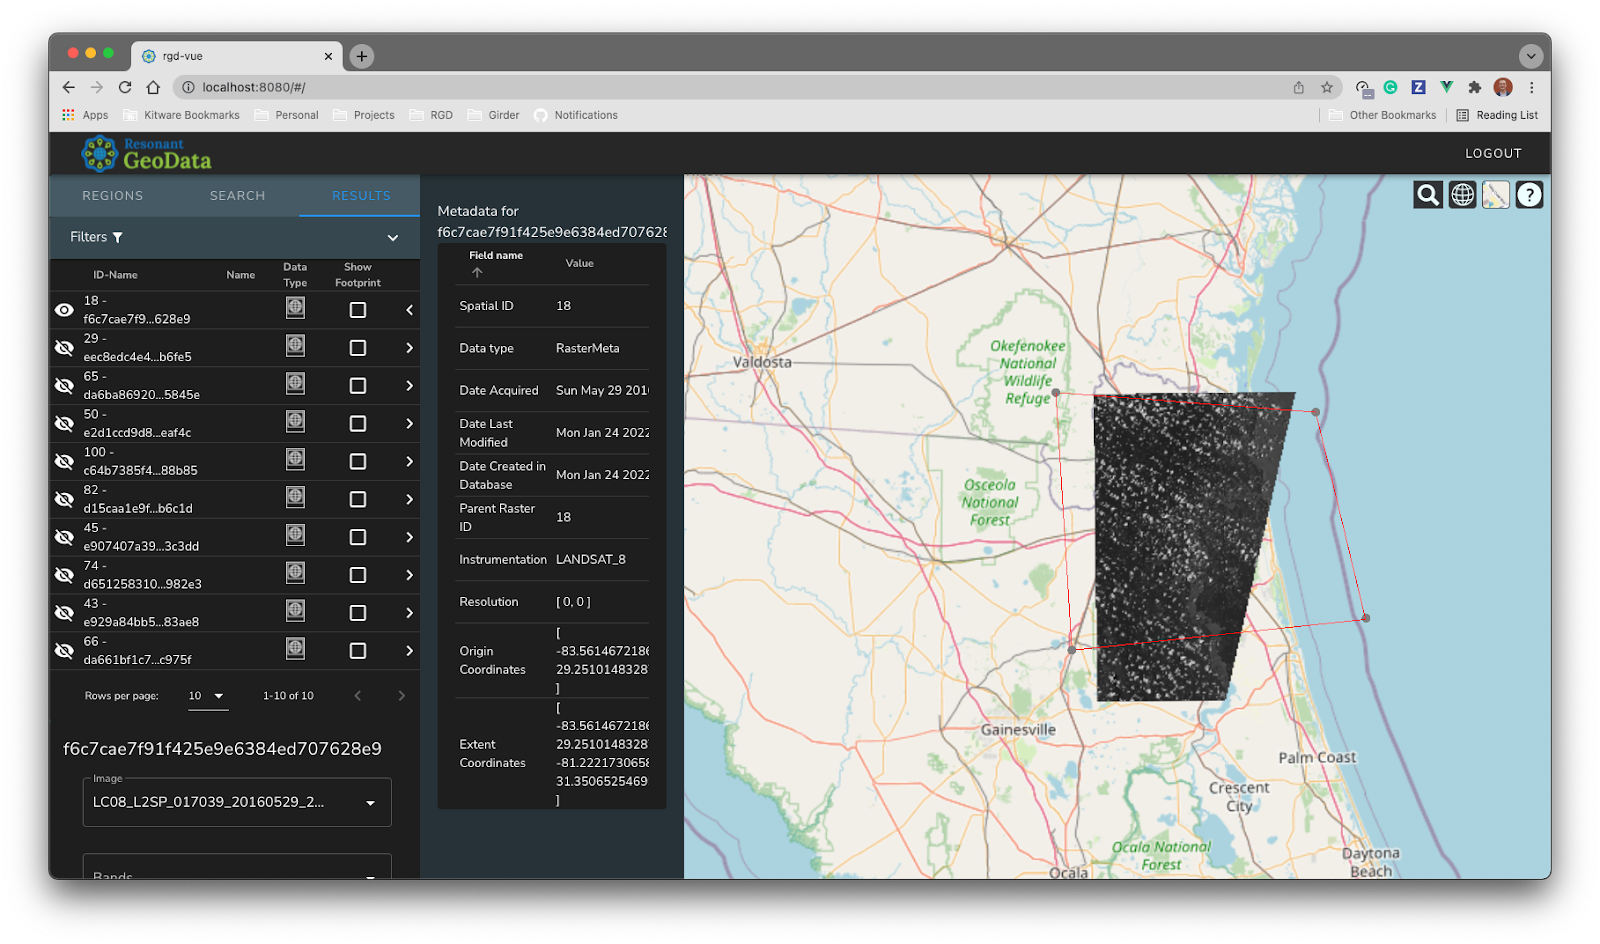Viewport: 1600px width, 944px height.
Task: Open the map help question mark icon
Action: coord(1529,195)
